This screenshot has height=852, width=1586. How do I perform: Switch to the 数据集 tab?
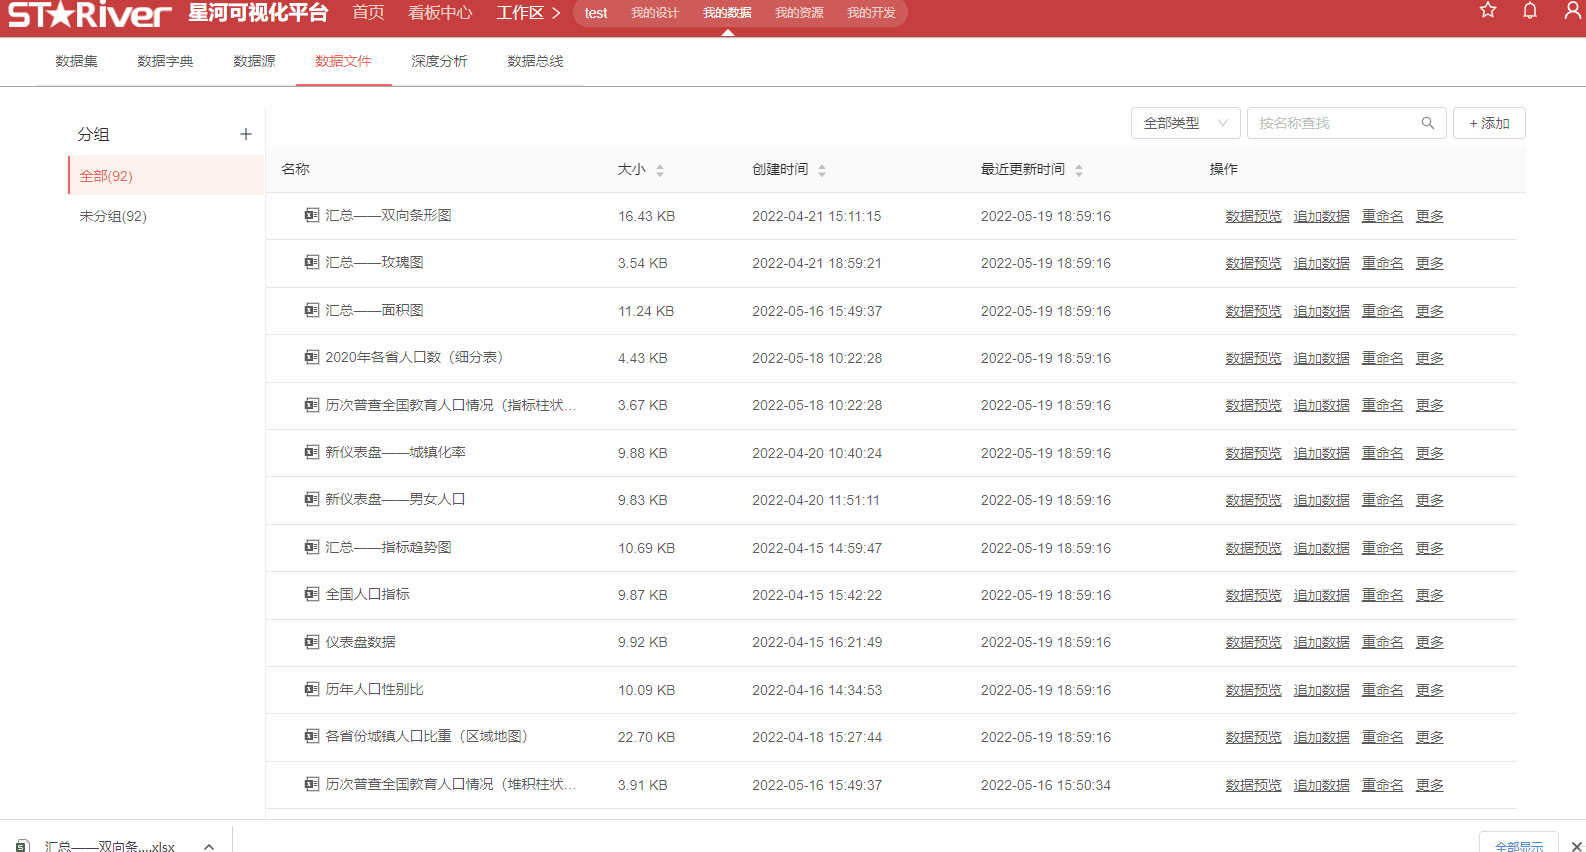tap(77, 61)
